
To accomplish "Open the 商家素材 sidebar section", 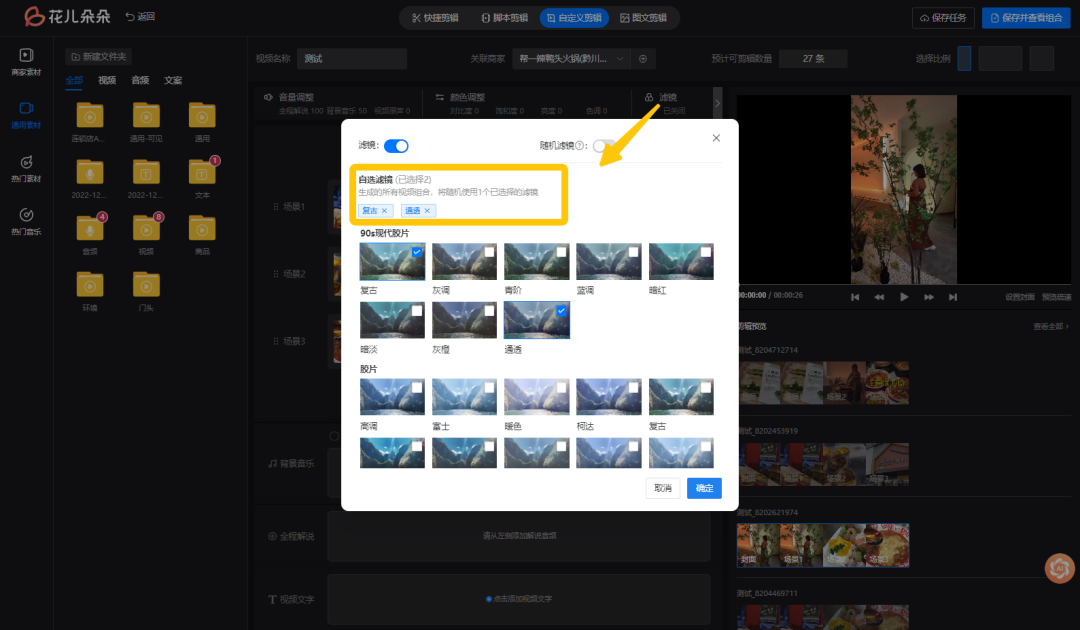I will [x=26, y=62].
